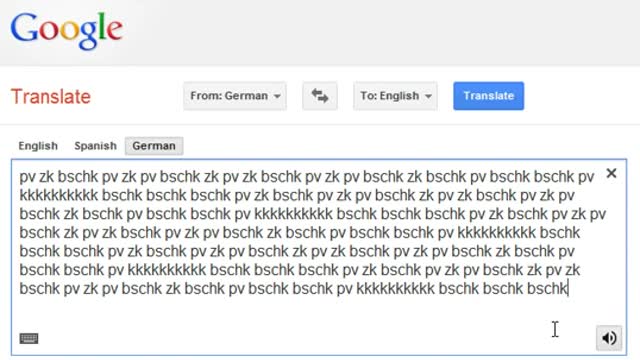Click the Google logo
Viewport: 640px width, 360px height.
(67, 31)
